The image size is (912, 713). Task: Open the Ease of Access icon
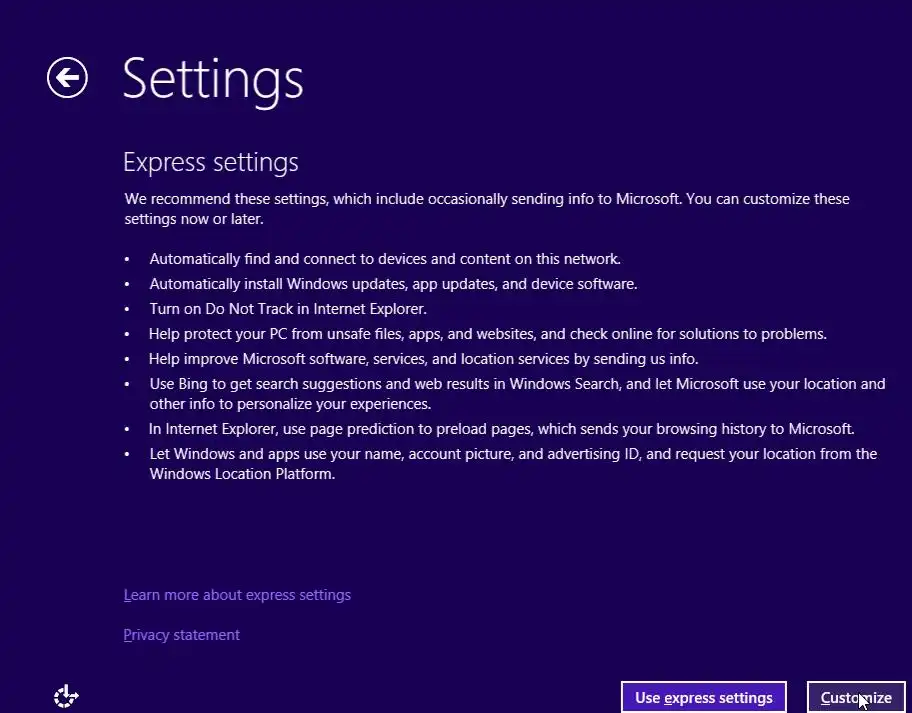pyautogui.click(x=65, y=696)
